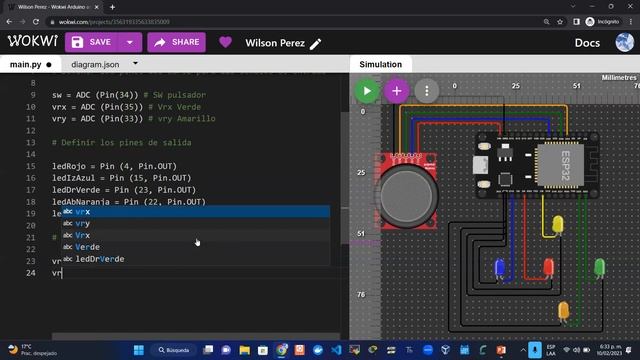Open the simulation three-dot menu

tap(427, 91)
